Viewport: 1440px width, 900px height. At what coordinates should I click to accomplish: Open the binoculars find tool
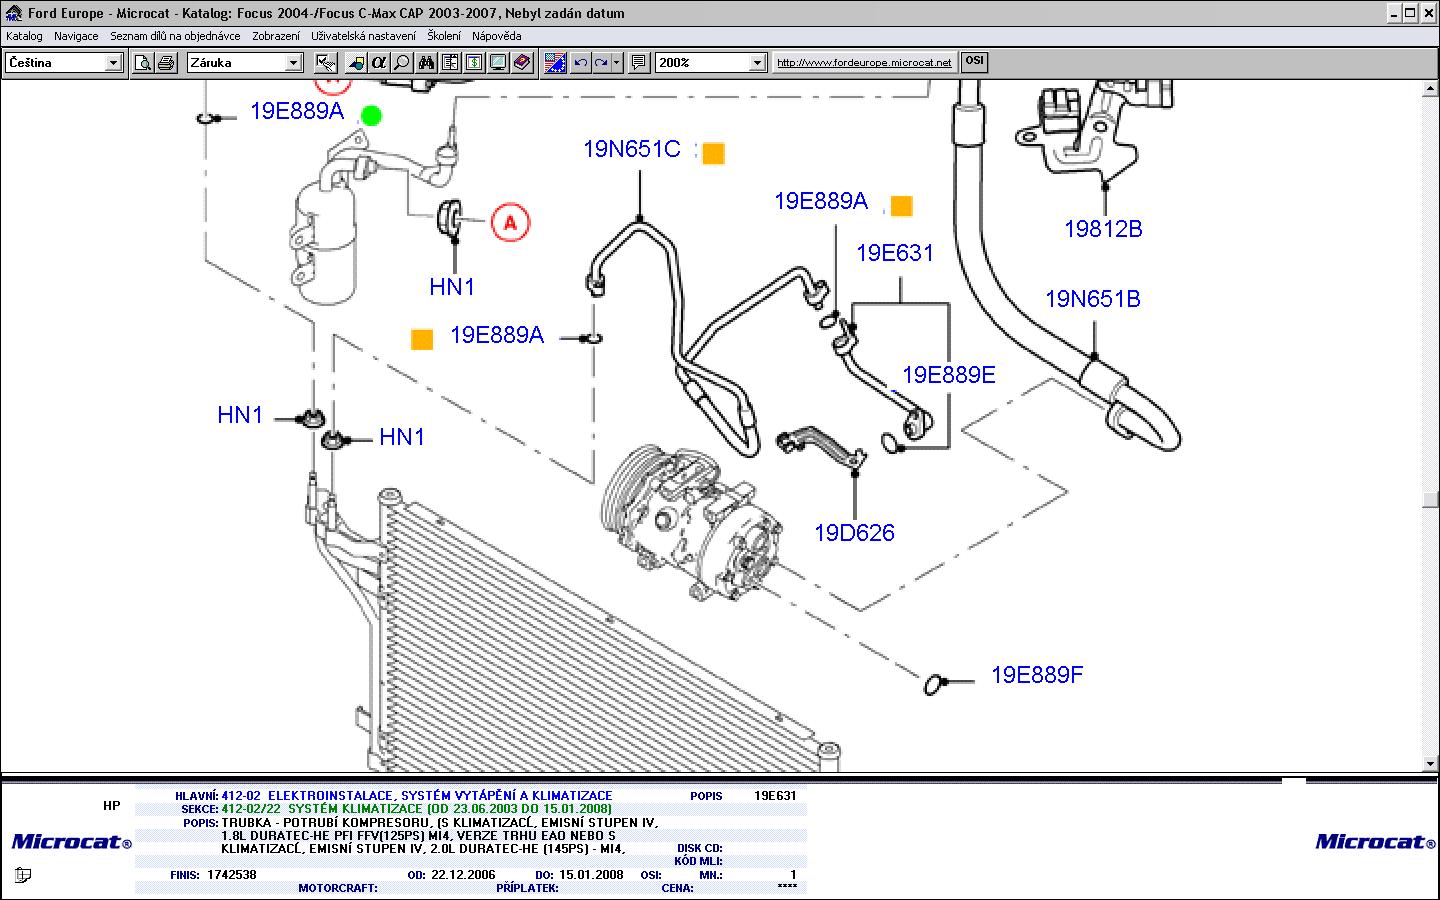coord(427,63)
